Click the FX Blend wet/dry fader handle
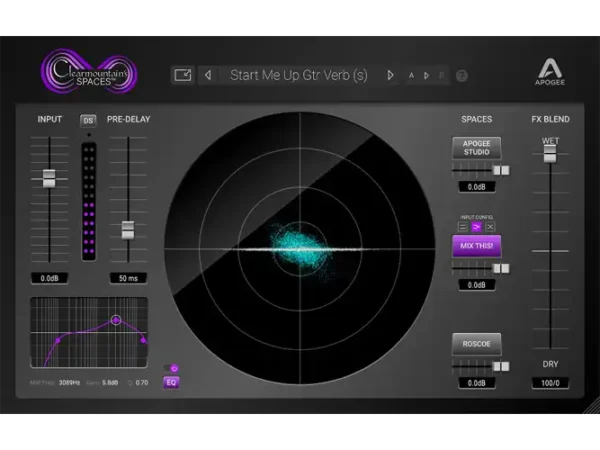 pyautogui.click(x=550, y=153)
